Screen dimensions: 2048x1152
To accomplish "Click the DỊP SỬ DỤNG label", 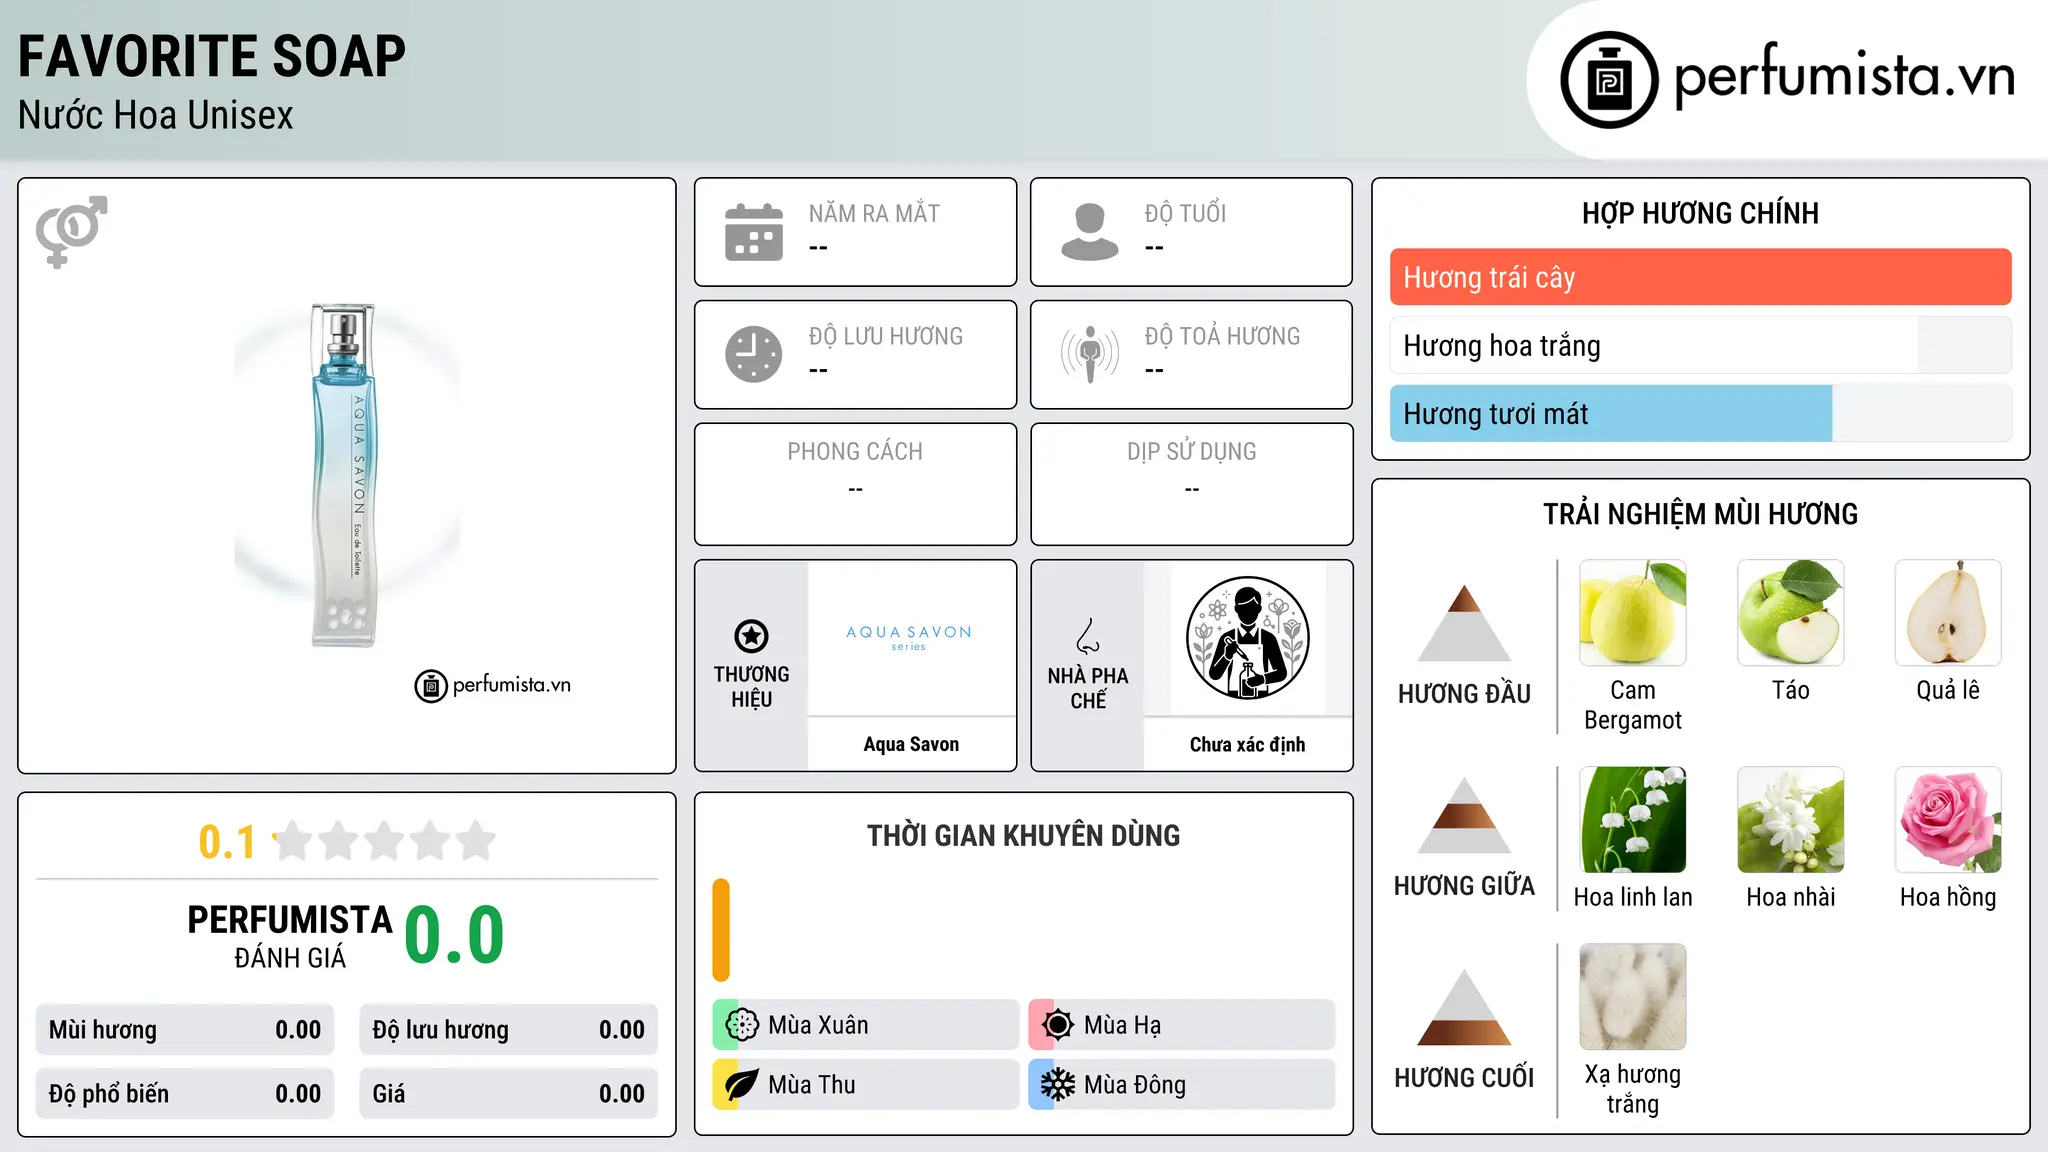I will click(x=1191, y=452).
